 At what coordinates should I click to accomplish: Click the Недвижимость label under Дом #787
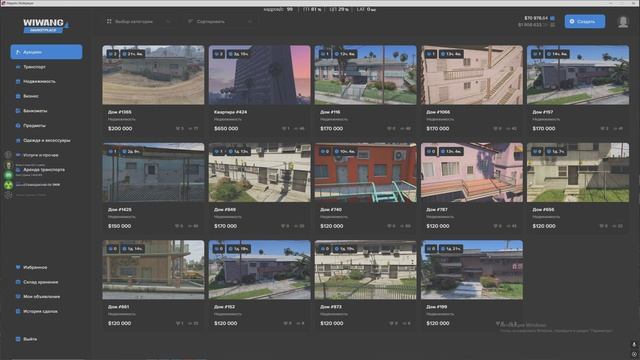(440, 217)
